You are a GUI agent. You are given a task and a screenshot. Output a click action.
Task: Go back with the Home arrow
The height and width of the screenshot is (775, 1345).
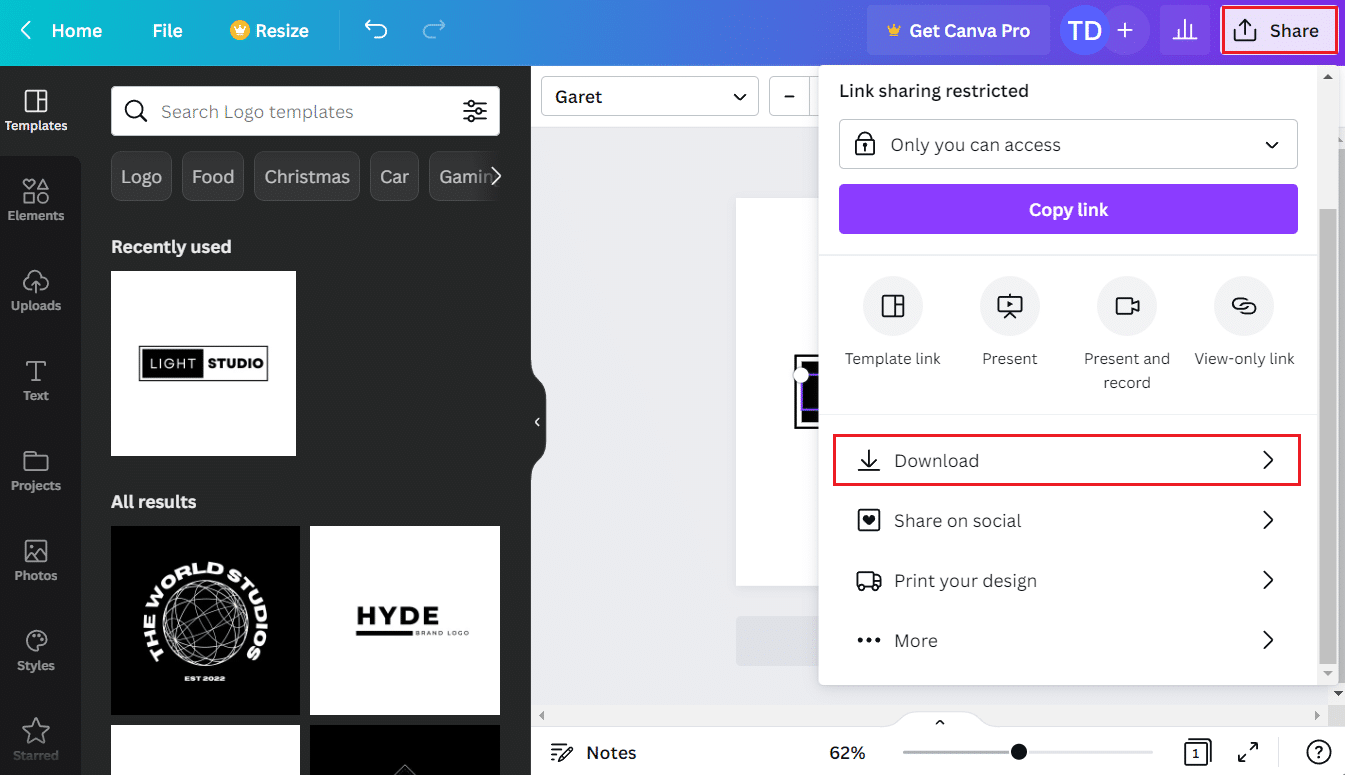pos(26,30)
